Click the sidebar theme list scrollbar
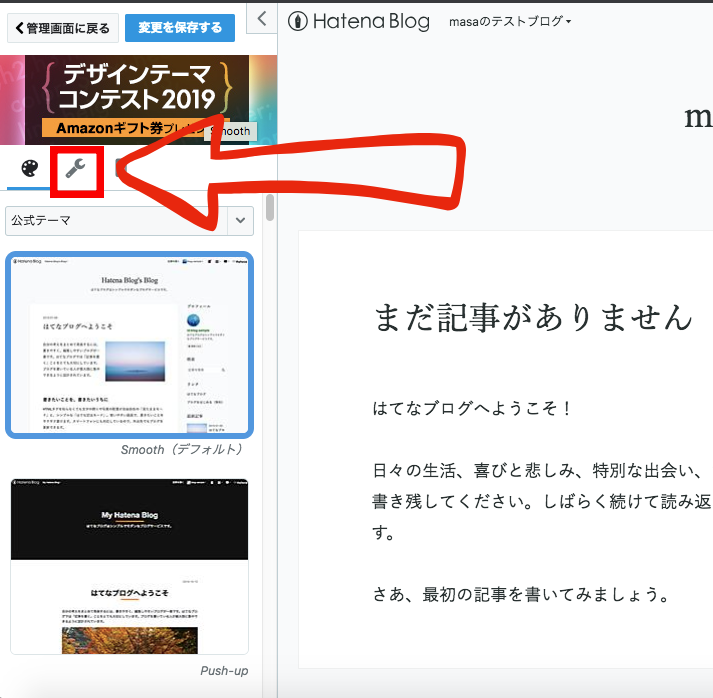Image resolution: width=713 pixels, height=698 pixels. click(x=270, y=208)
